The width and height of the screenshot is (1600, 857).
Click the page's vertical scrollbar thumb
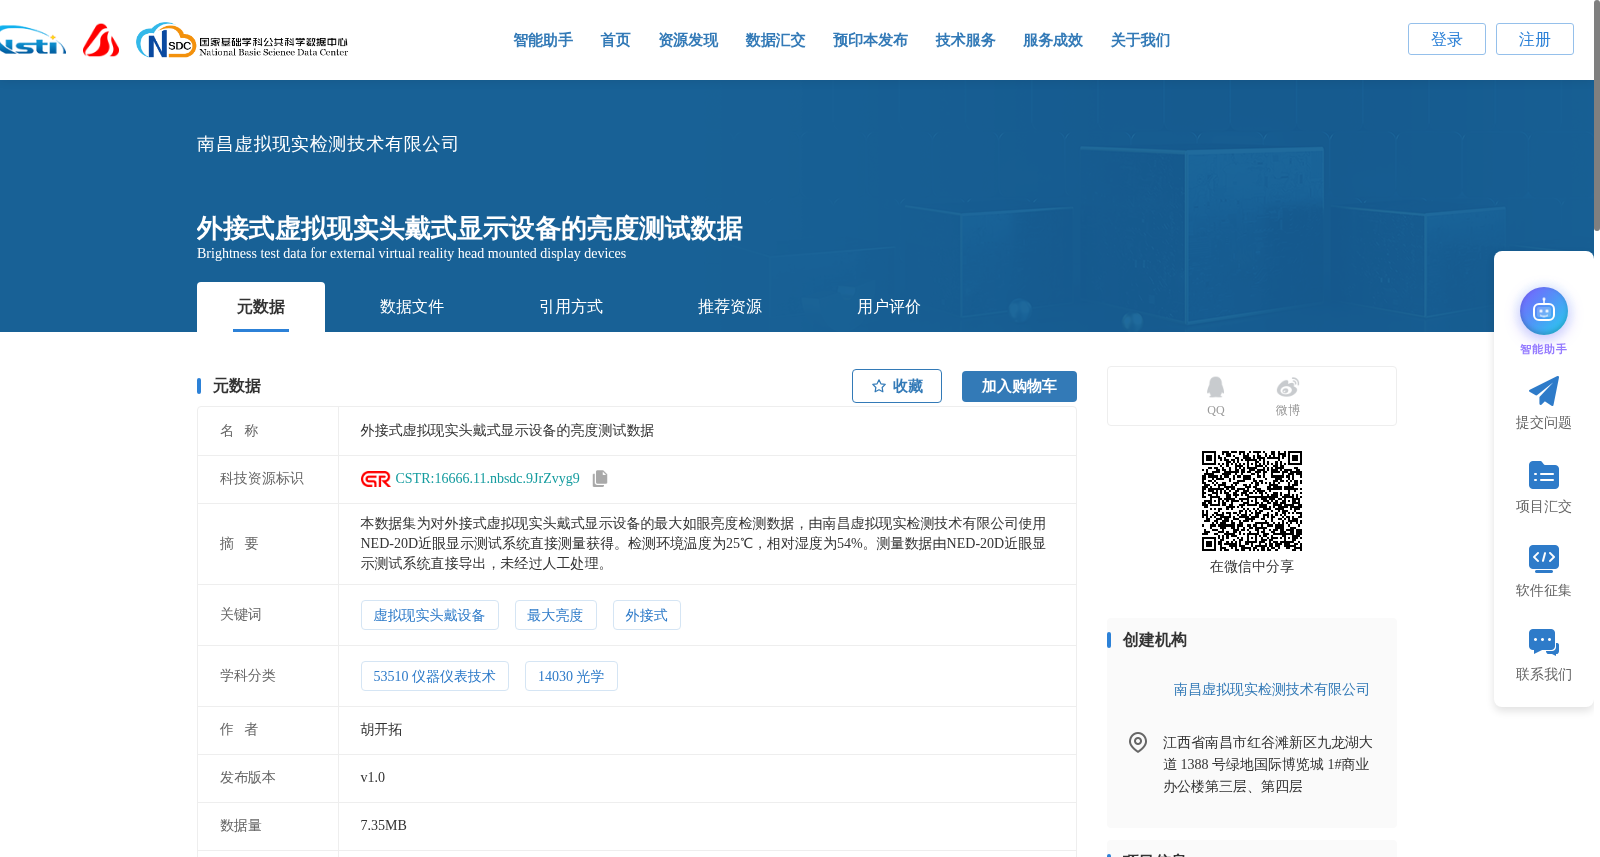(1596, 115)
